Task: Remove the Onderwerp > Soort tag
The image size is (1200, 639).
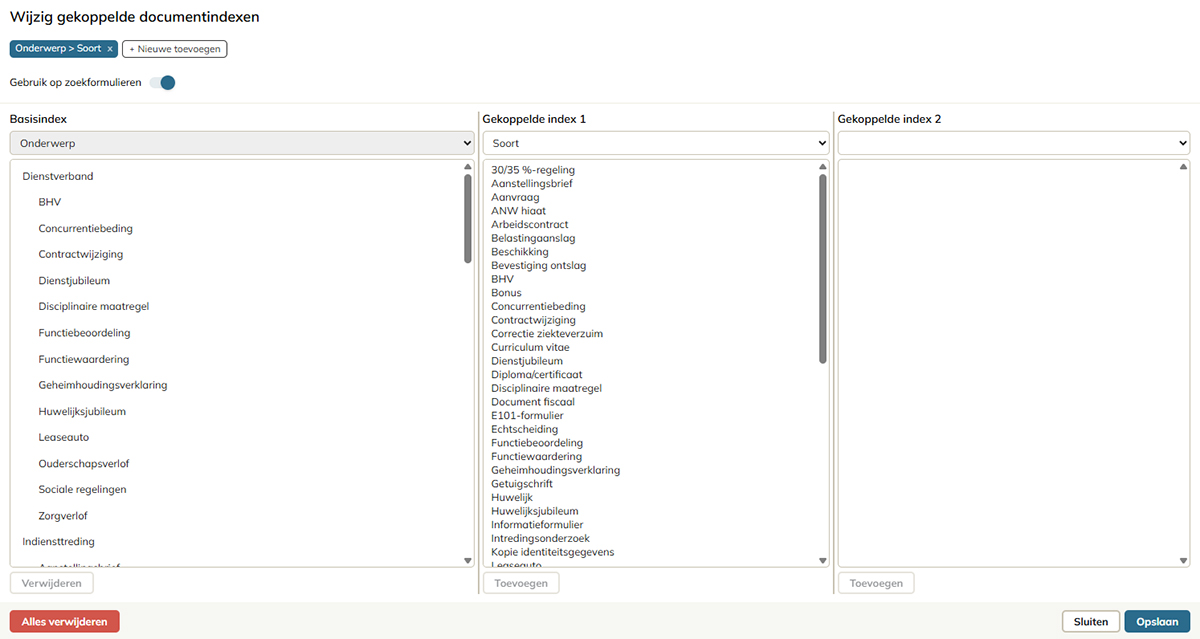Action: (x=110, y=49)
